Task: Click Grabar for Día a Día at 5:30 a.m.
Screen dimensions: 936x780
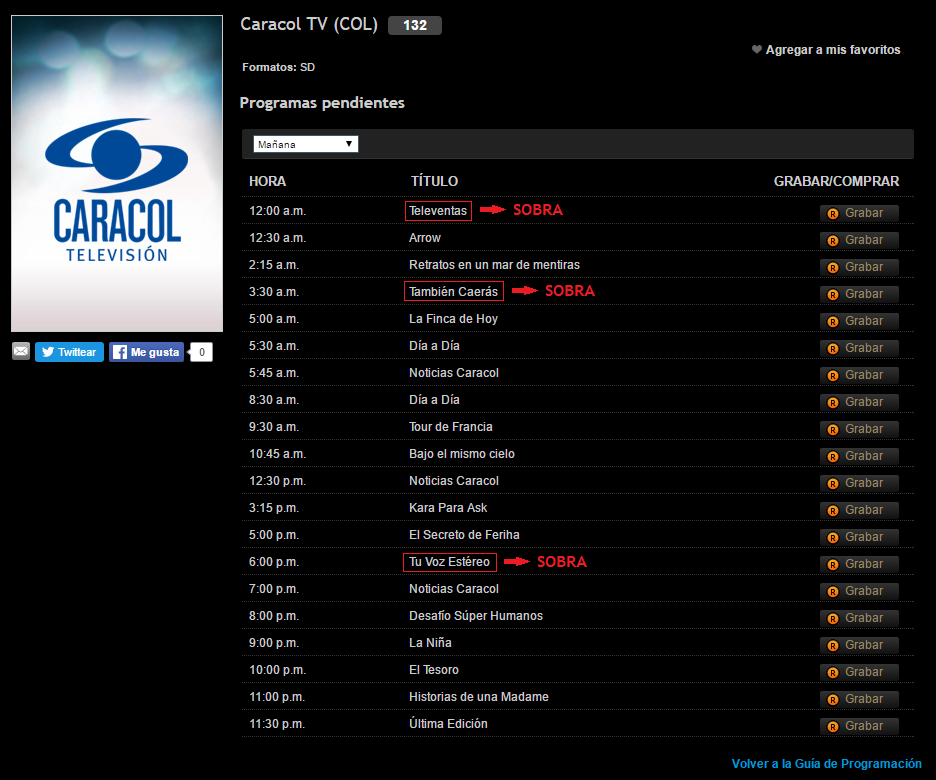Action: pyautogui.click(x=859, y=348)
